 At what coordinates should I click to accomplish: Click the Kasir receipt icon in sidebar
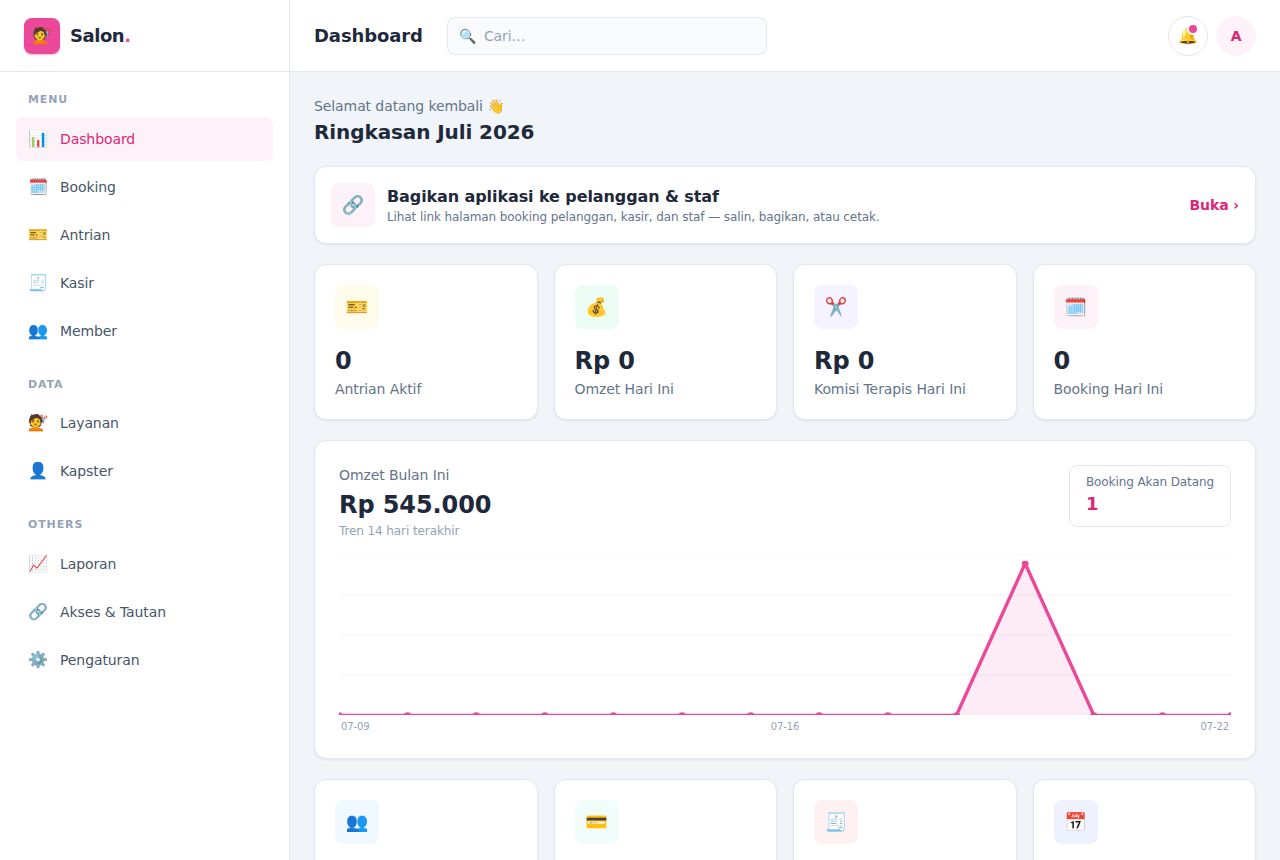pyautogui.click(x=38, y=283)
